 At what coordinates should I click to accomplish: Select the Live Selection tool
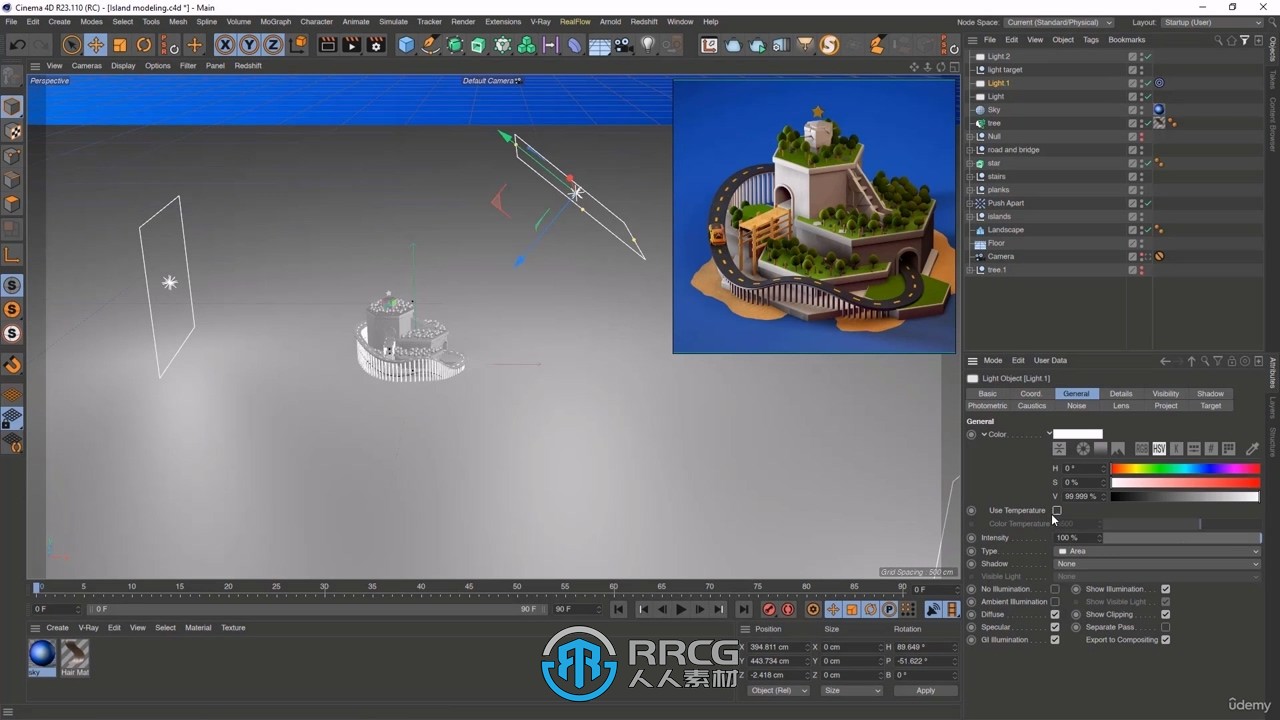click(71, 44)
